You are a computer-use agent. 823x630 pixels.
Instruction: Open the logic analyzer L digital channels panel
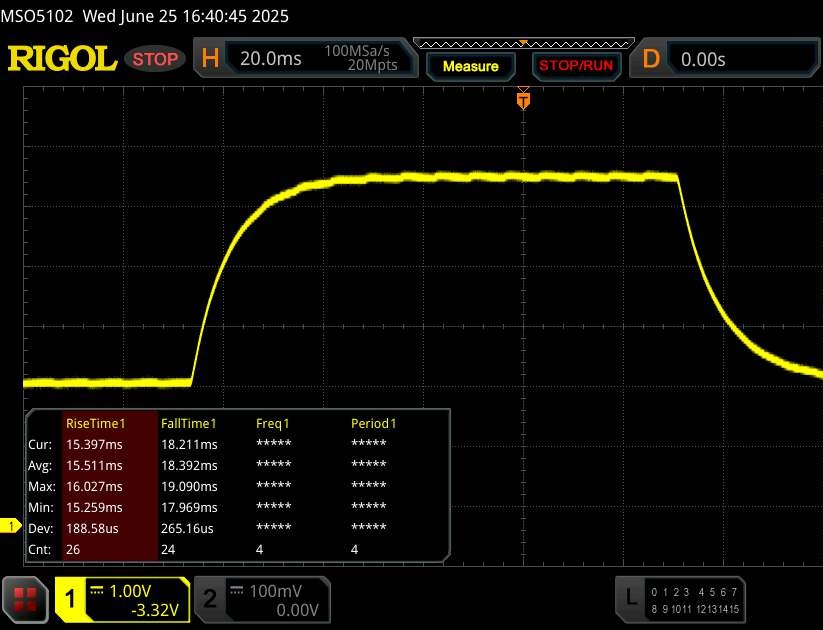click(x=680, y=600)
